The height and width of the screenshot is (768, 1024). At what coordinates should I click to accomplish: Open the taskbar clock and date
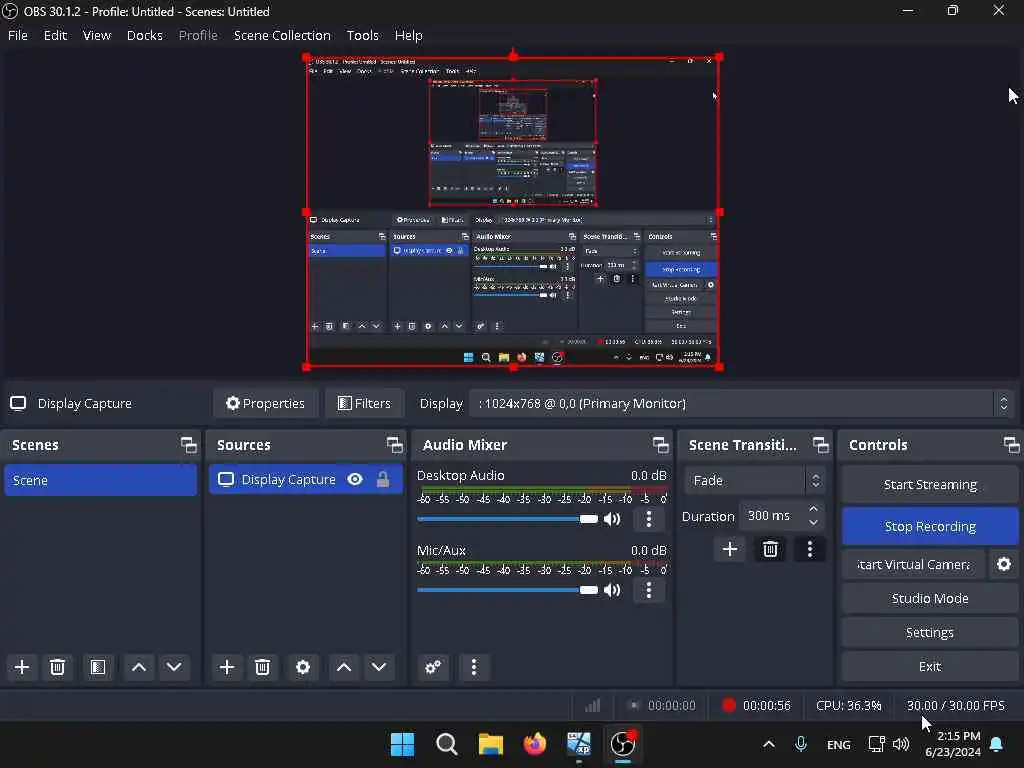pyautogui.click(x=953, y=744)
